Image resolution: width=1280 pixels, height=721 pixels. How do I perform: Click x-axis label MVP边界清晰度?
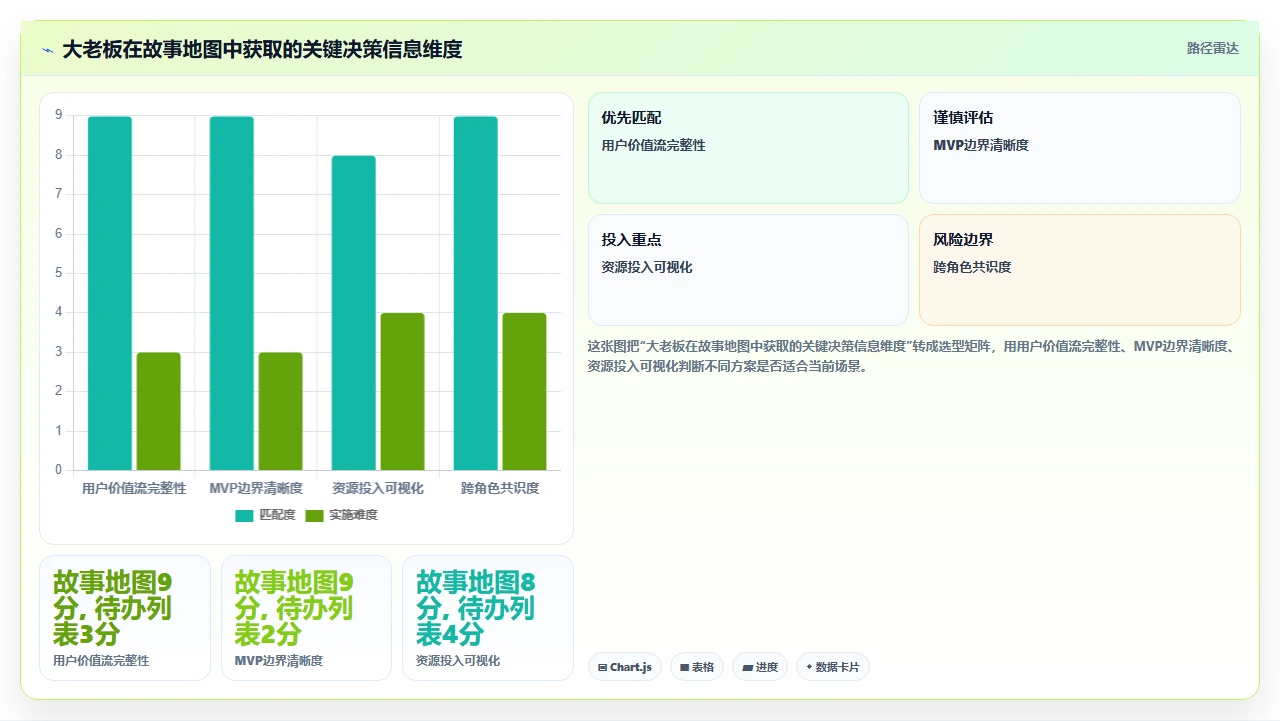[256, 488]
